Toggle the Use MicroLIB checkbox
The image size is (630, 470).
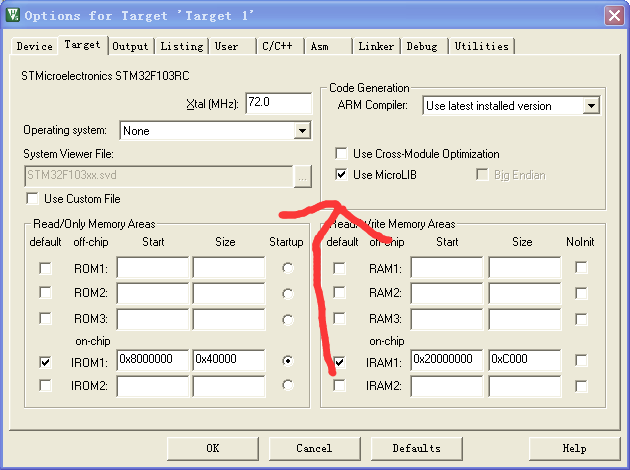tap(341, 175)
